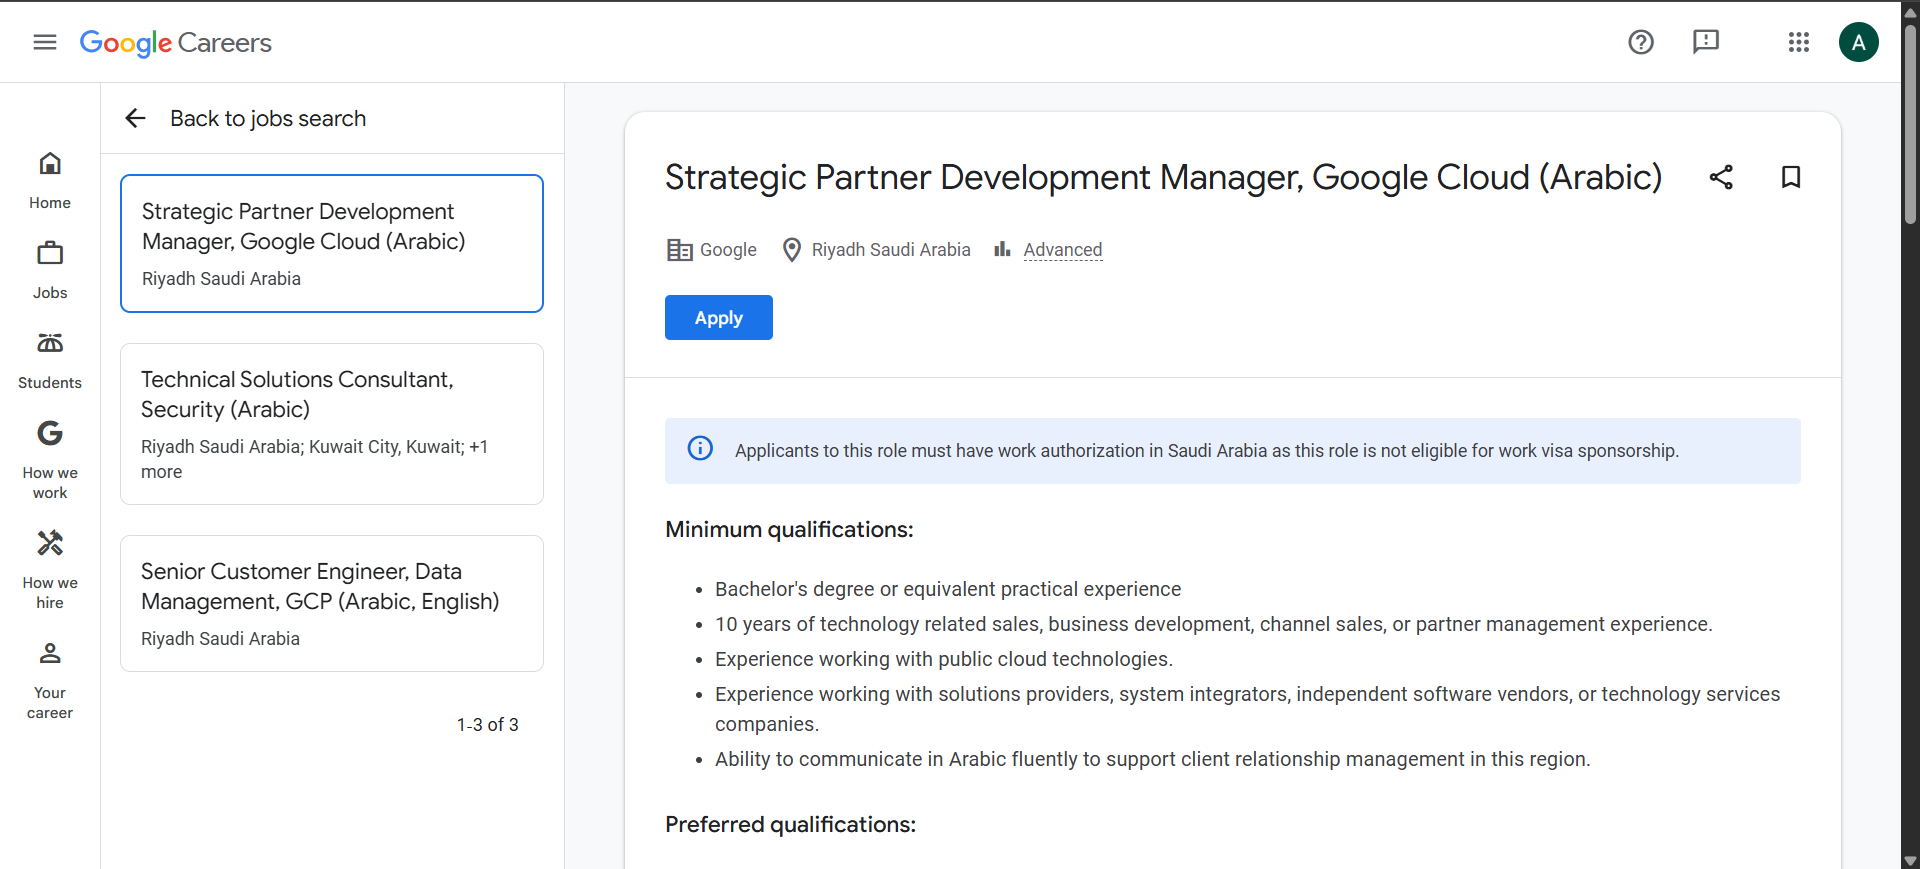Open the Help question mark icon

click(x=1641, y=42)
